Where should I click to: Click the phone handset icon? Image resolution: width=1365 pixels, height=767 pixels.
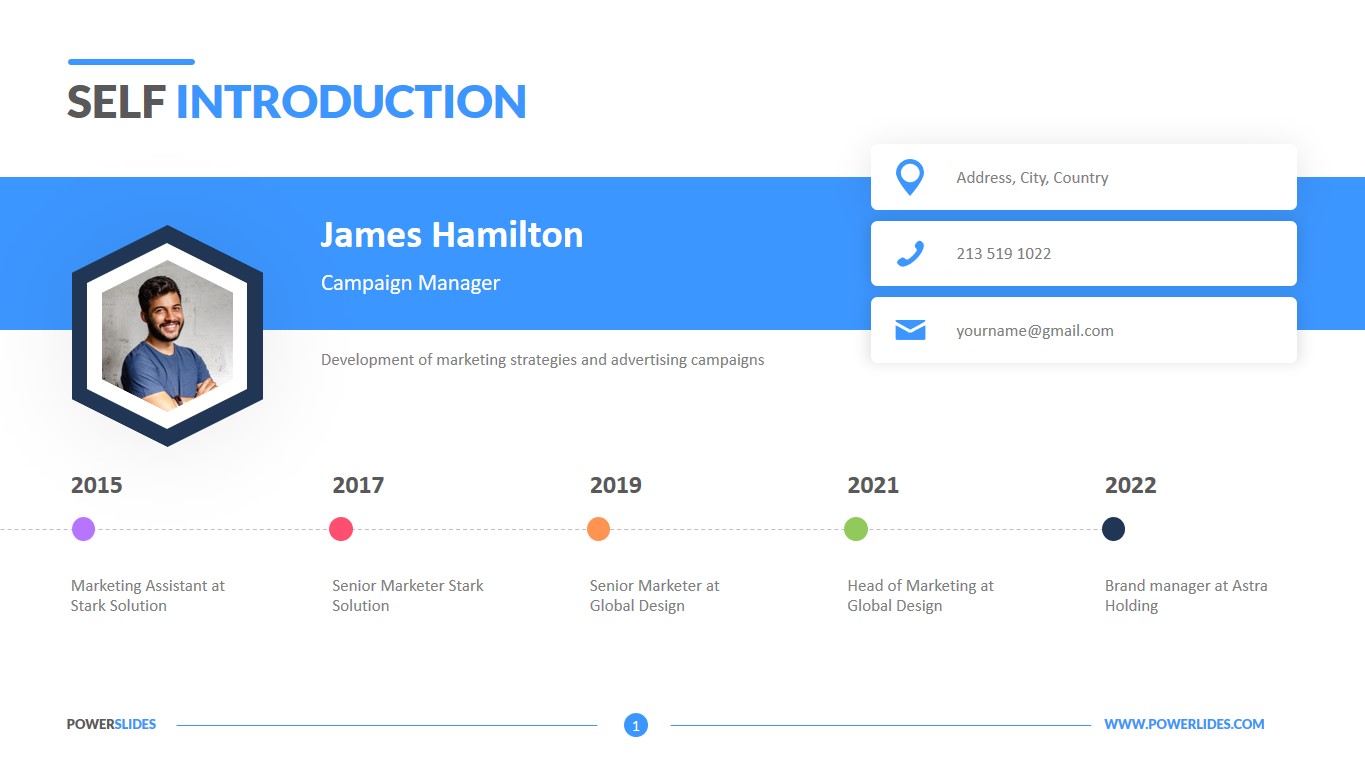coord(910,254)
